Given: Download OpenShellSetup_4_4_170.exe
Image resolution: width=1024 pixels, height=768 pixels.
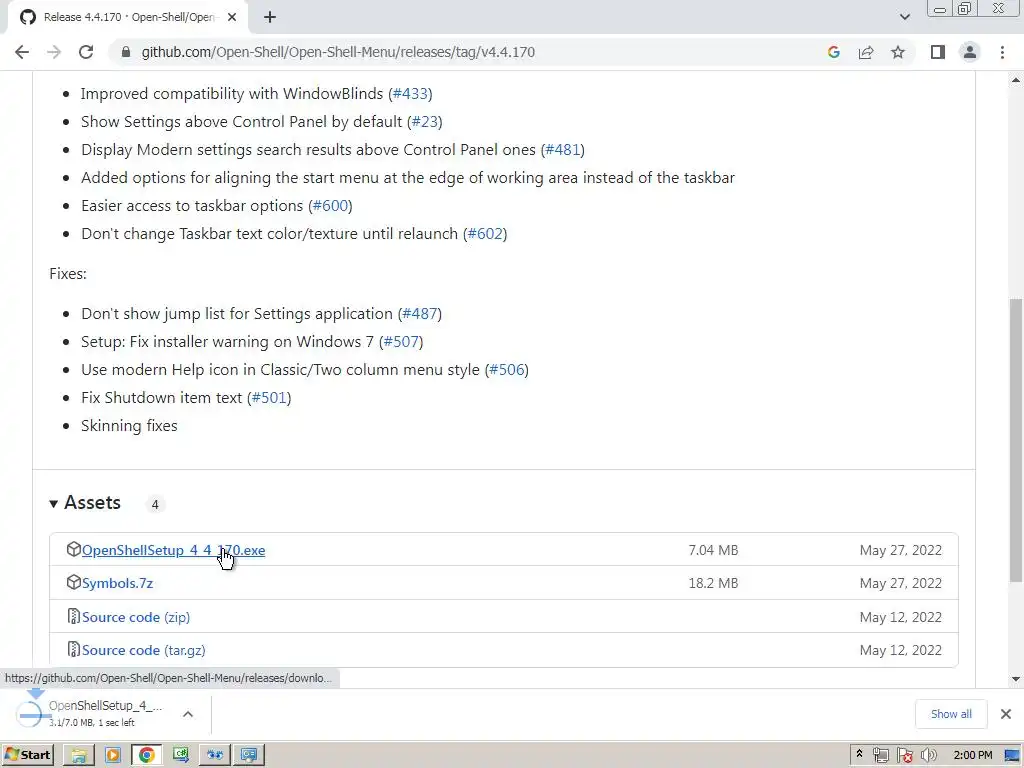Looking at the screenshot, I should click(173, 551).
